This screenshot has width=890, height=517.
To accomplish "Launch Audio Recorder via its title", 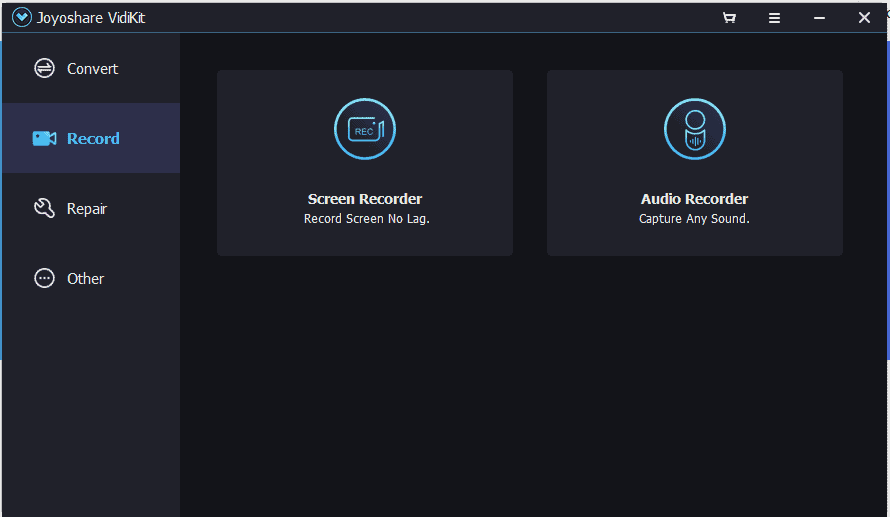I will (694, 199).
